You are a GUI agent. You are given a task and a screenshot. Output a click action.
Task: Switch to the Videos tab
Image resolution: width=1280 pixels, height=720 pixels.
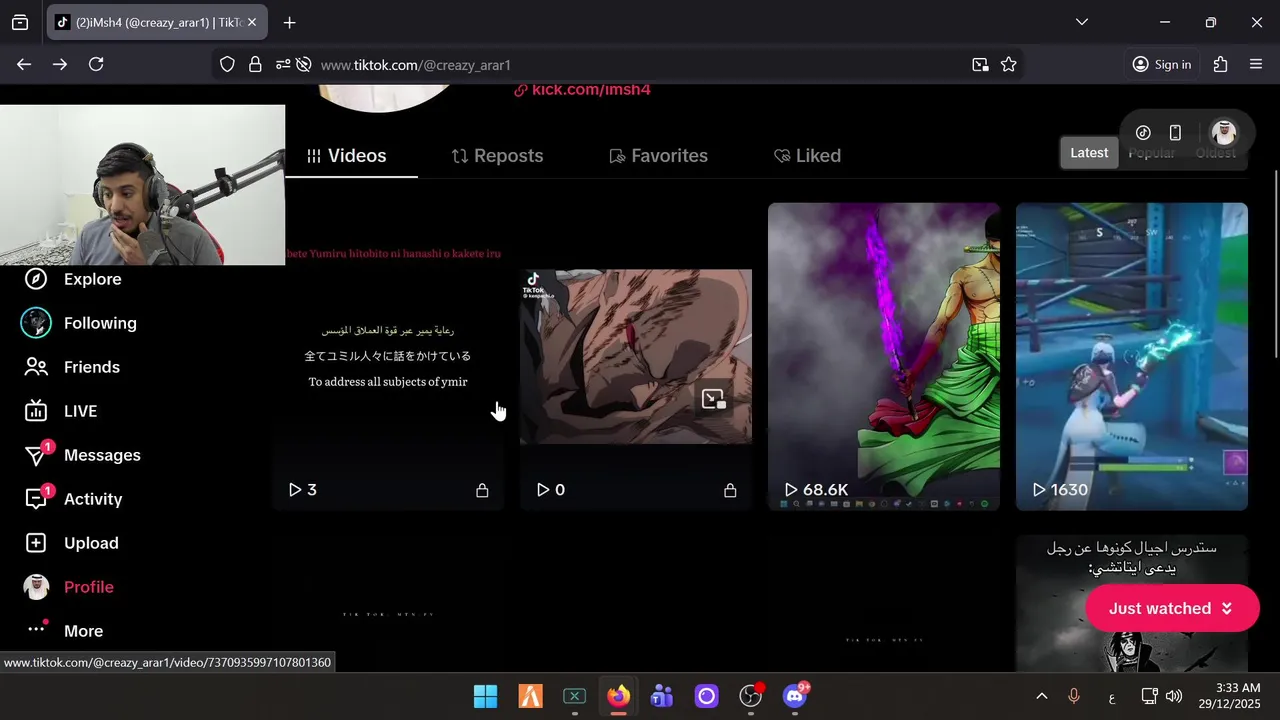[346, 156]
